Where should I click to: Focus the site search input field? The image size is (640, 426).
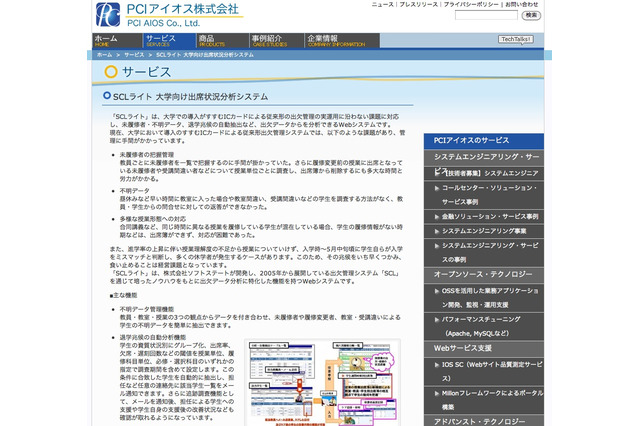[486, 15]
